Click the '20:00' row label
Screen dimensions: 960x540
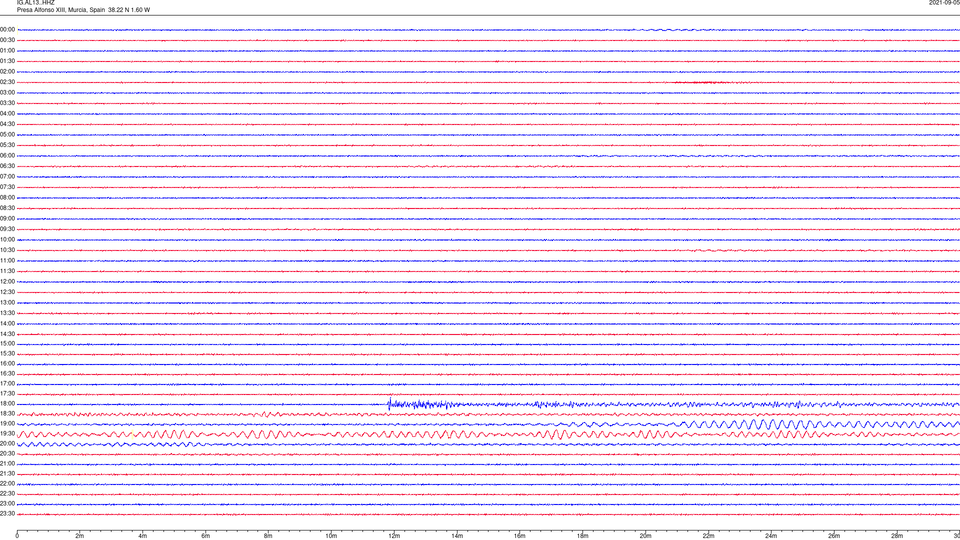[7, 444]
